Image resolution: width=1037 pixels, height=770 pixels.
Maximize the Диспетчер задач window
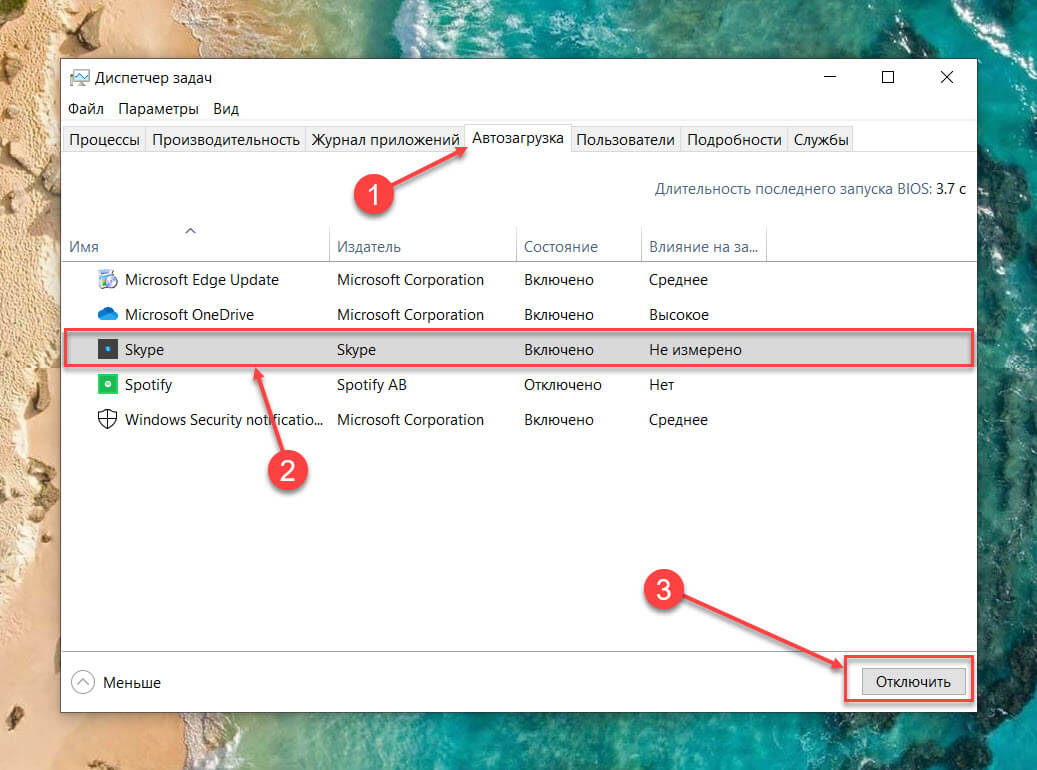tap(888, 77)
